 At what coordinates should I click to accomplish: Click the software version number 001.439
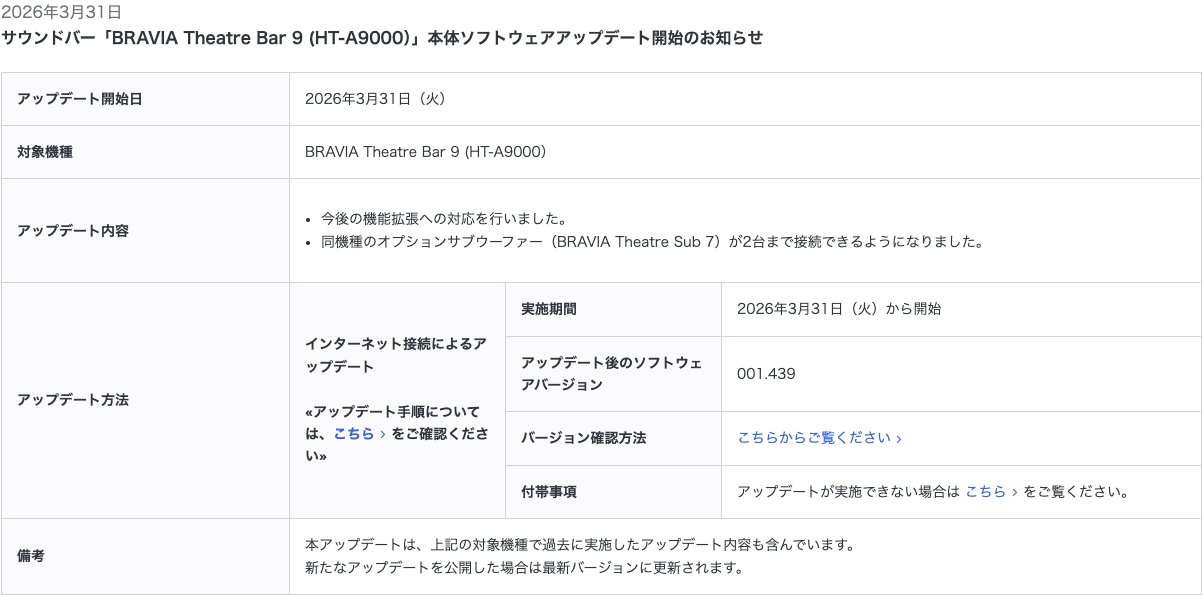click(x=766, y=374)
